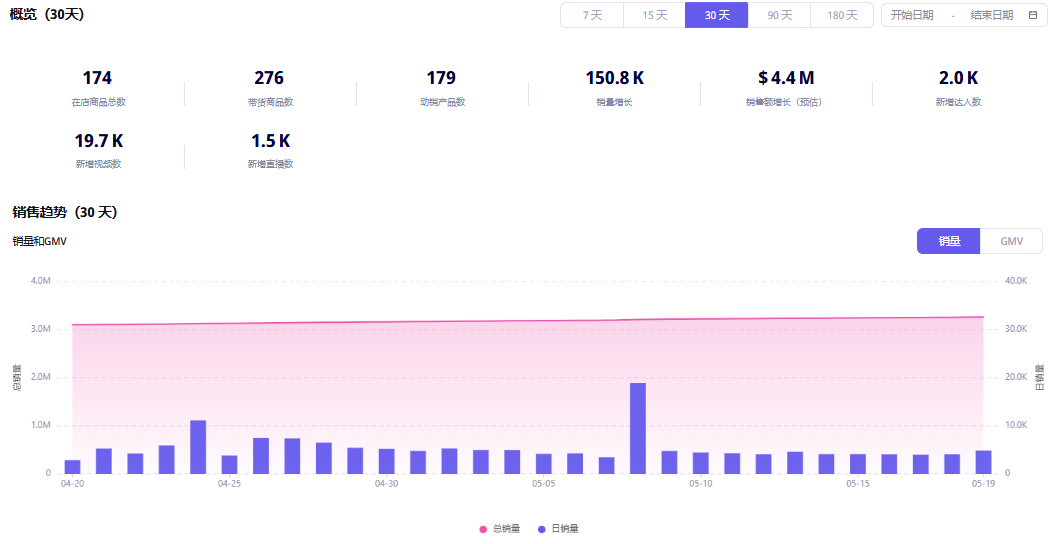Click the first sales bar at 04-20
The width and height of the screenshot is (1055, 544).
click(72, 466)
